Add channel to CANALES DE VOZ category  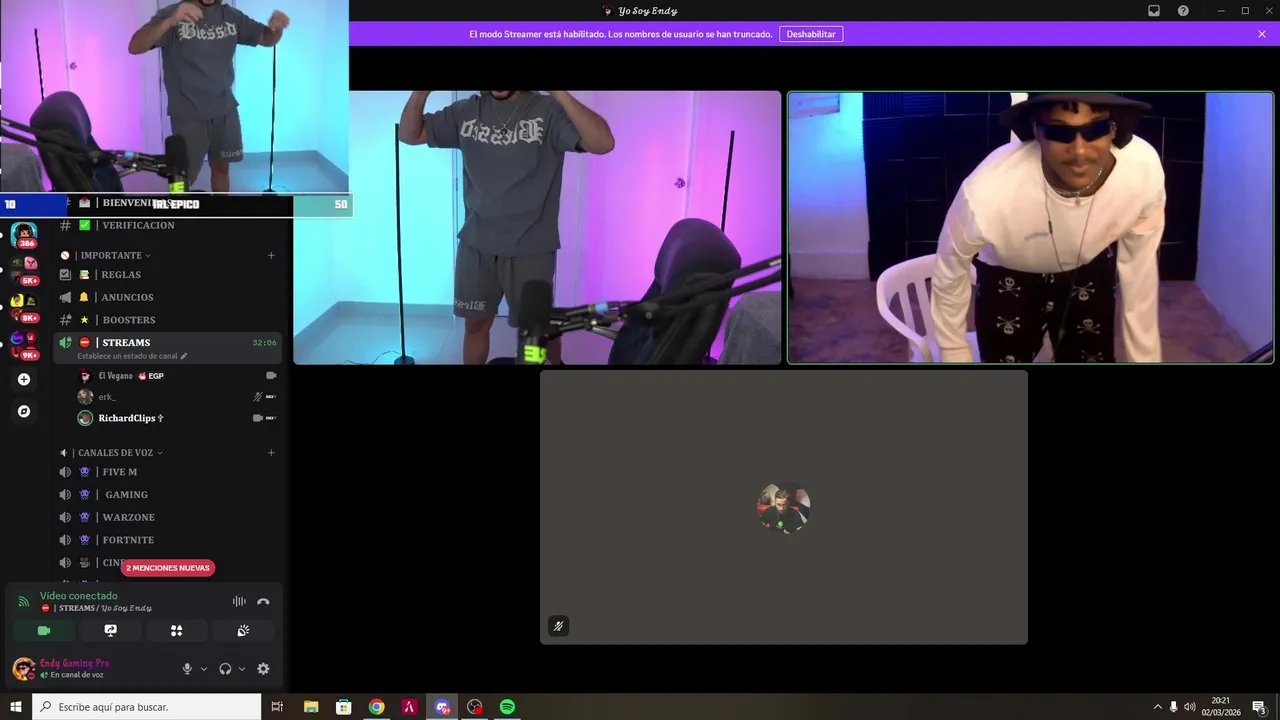coord(271,452)
